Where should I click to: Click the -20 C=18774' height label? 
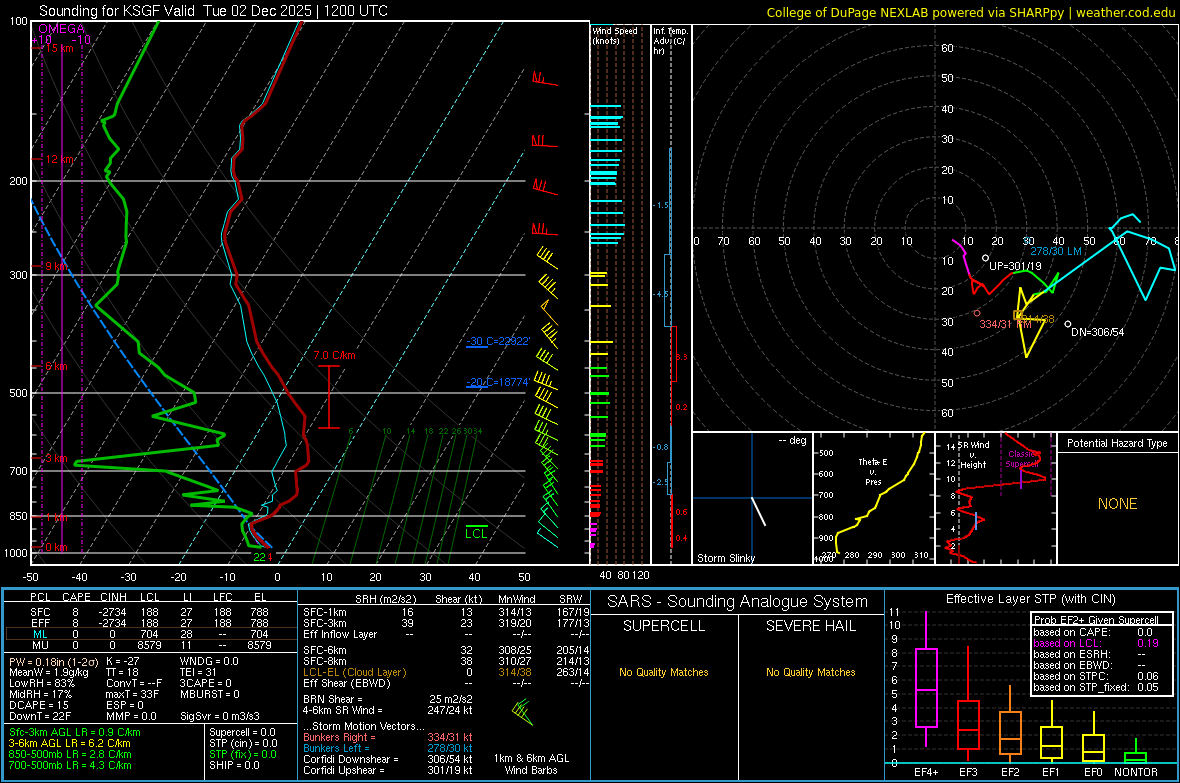pyautogui.click(x=497, y=382)
